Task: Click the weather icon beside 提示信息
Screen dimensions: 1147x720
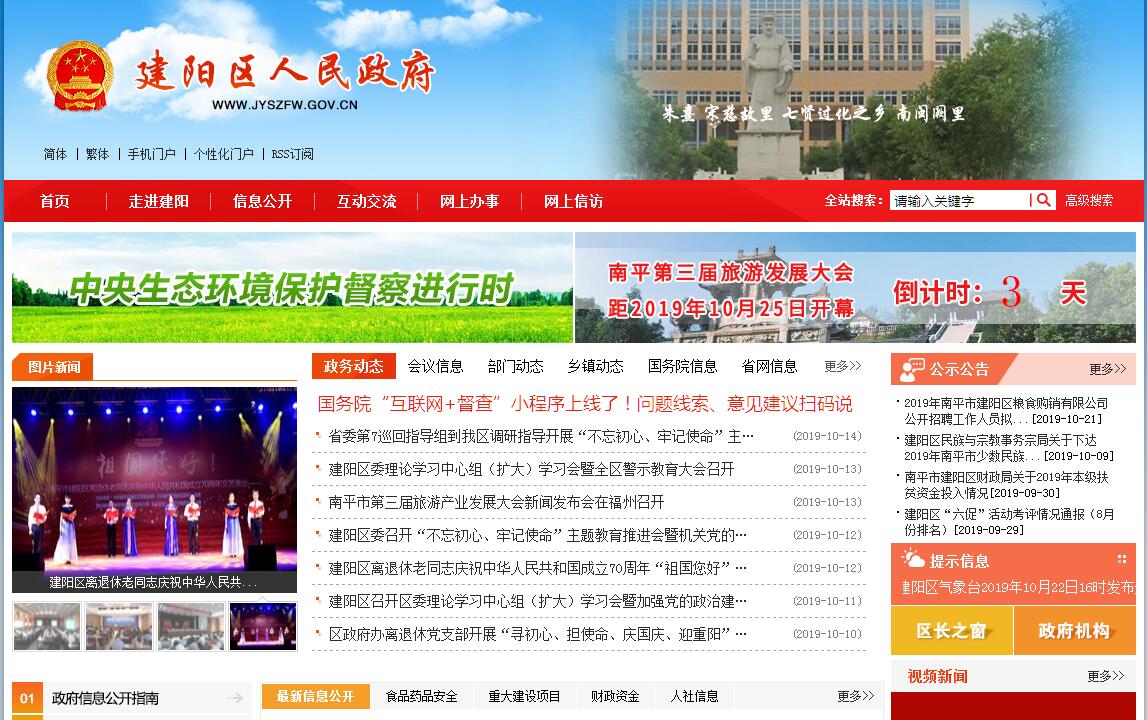Action: 912,559
